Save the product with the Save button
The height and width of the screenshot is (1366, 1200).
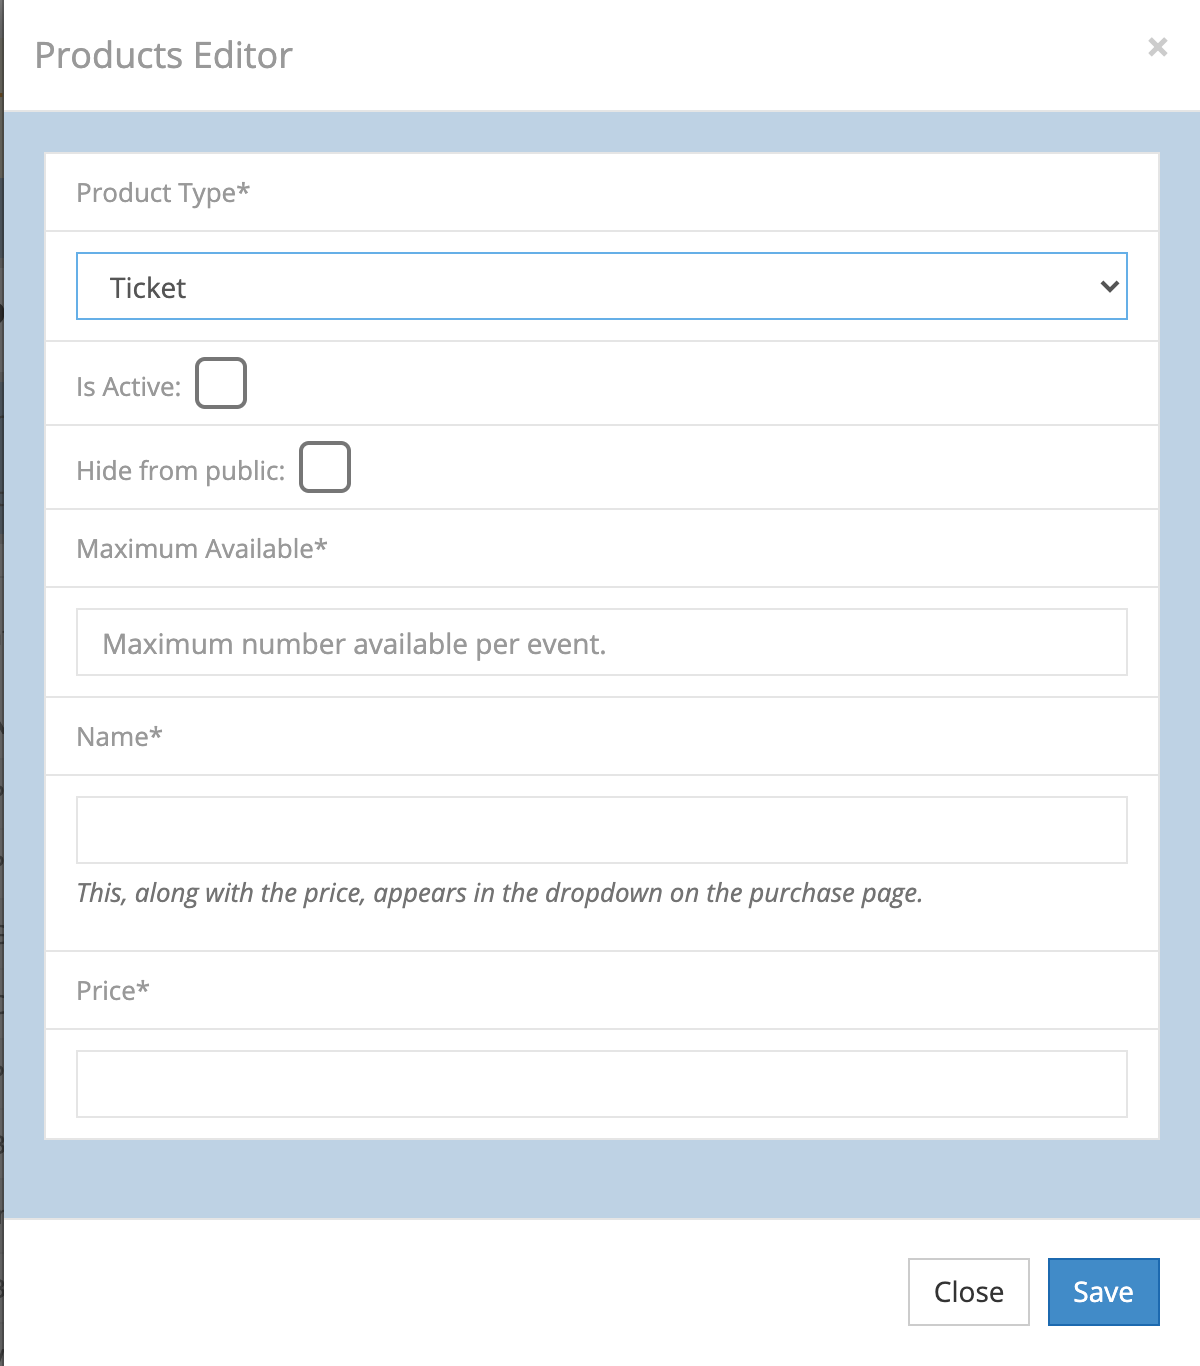point(1103,1292)
